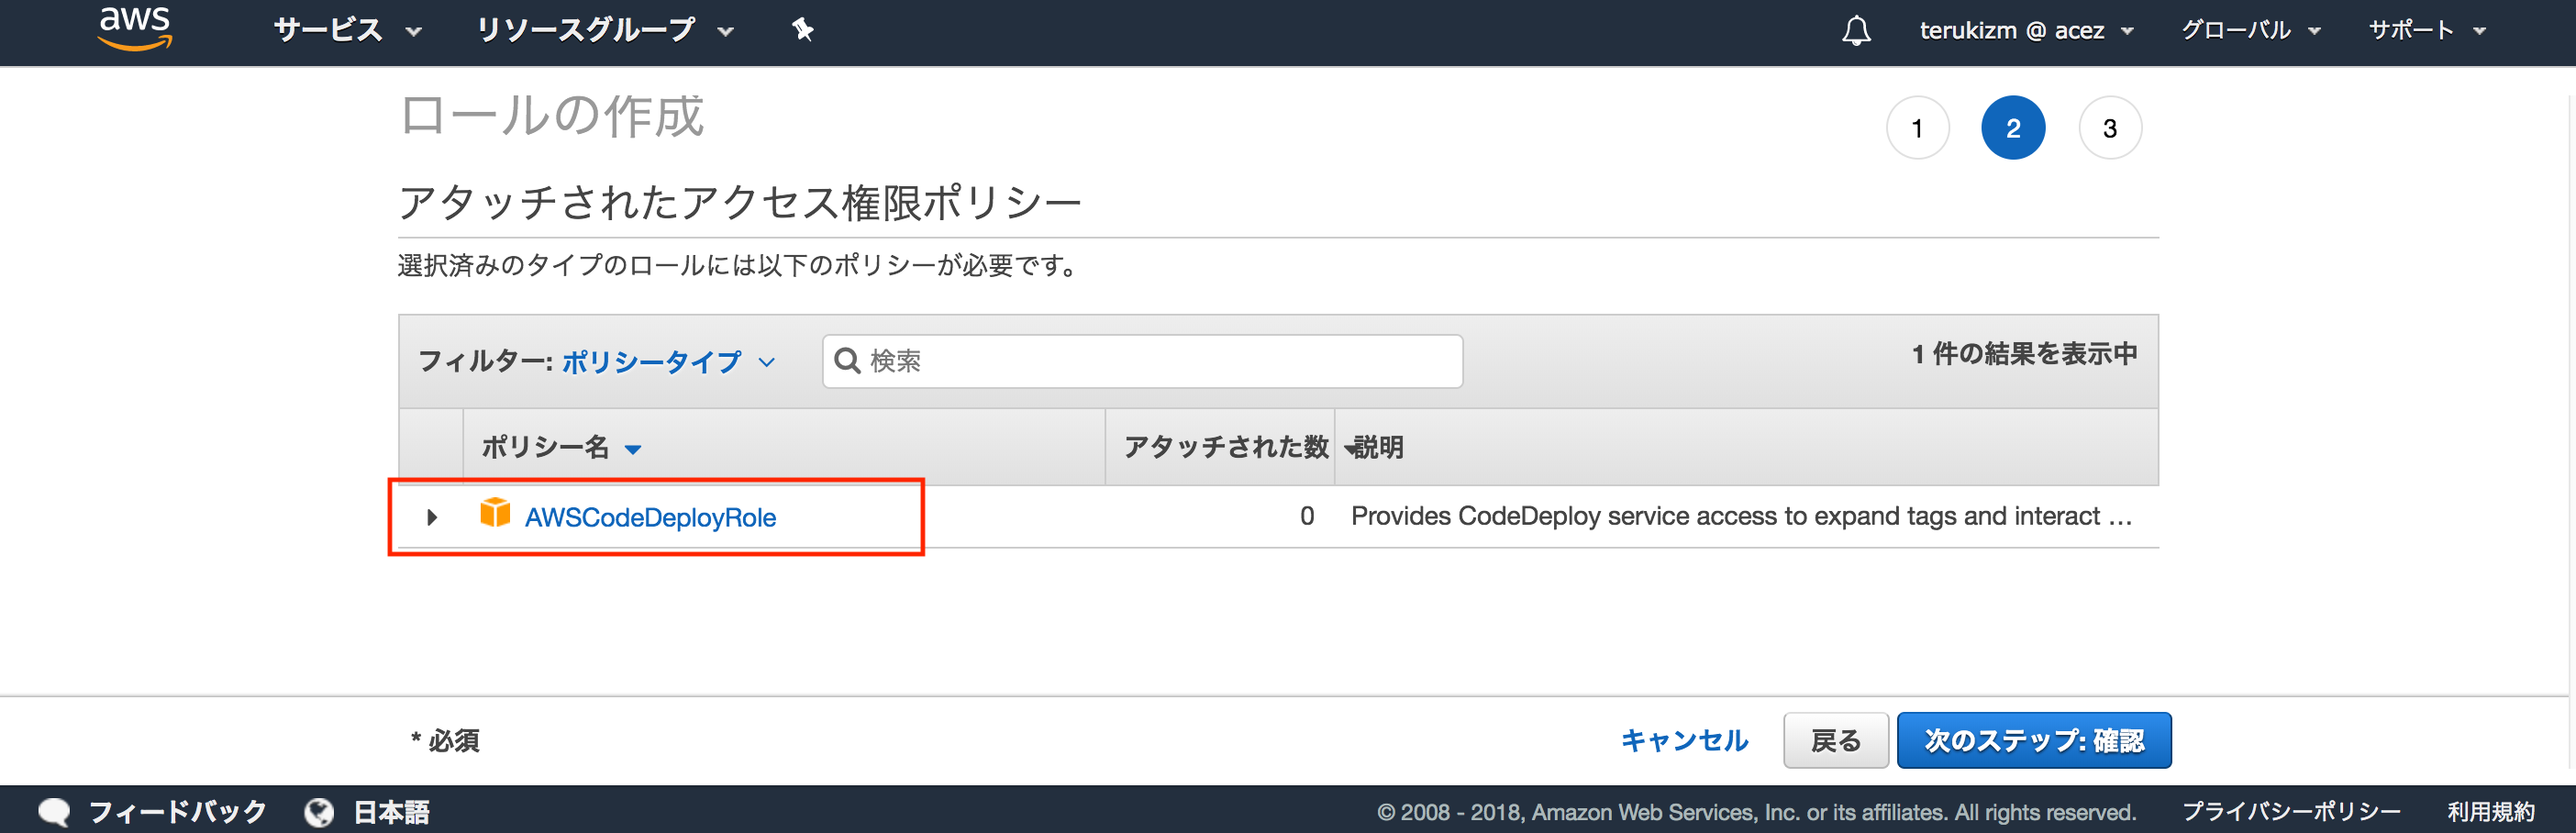Open the サービス menu
This screenshot has width=2576, height=833.
pos(347,30)
